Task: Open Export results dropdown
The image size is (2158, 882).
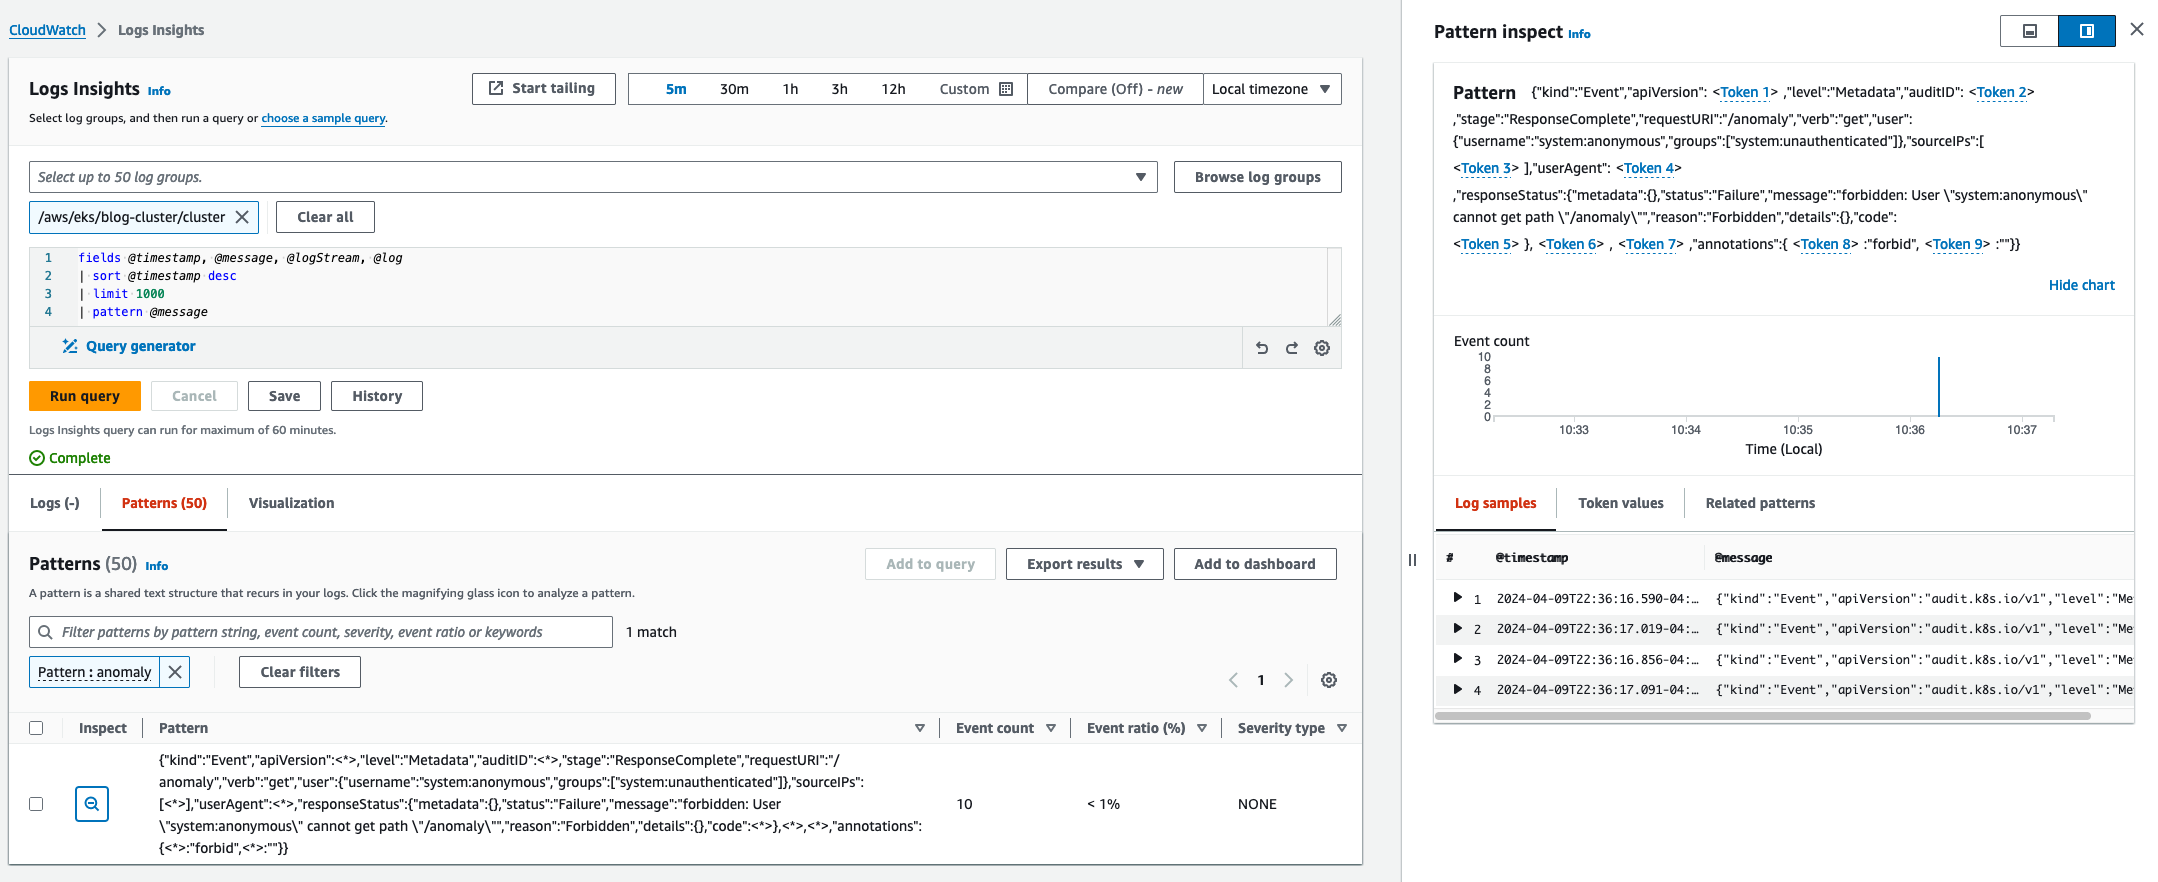Action: tap(1084, 564)
